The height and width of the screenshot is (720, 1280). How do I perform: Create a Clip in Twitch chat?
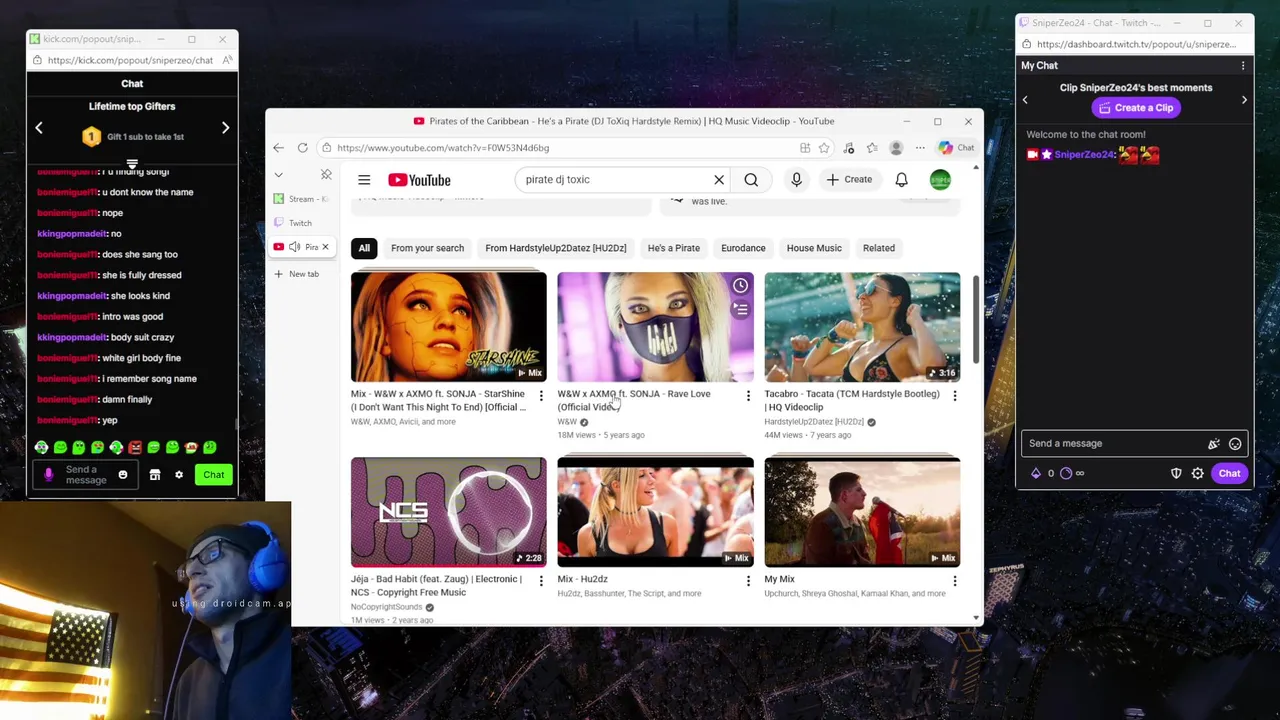[1136, 108]
